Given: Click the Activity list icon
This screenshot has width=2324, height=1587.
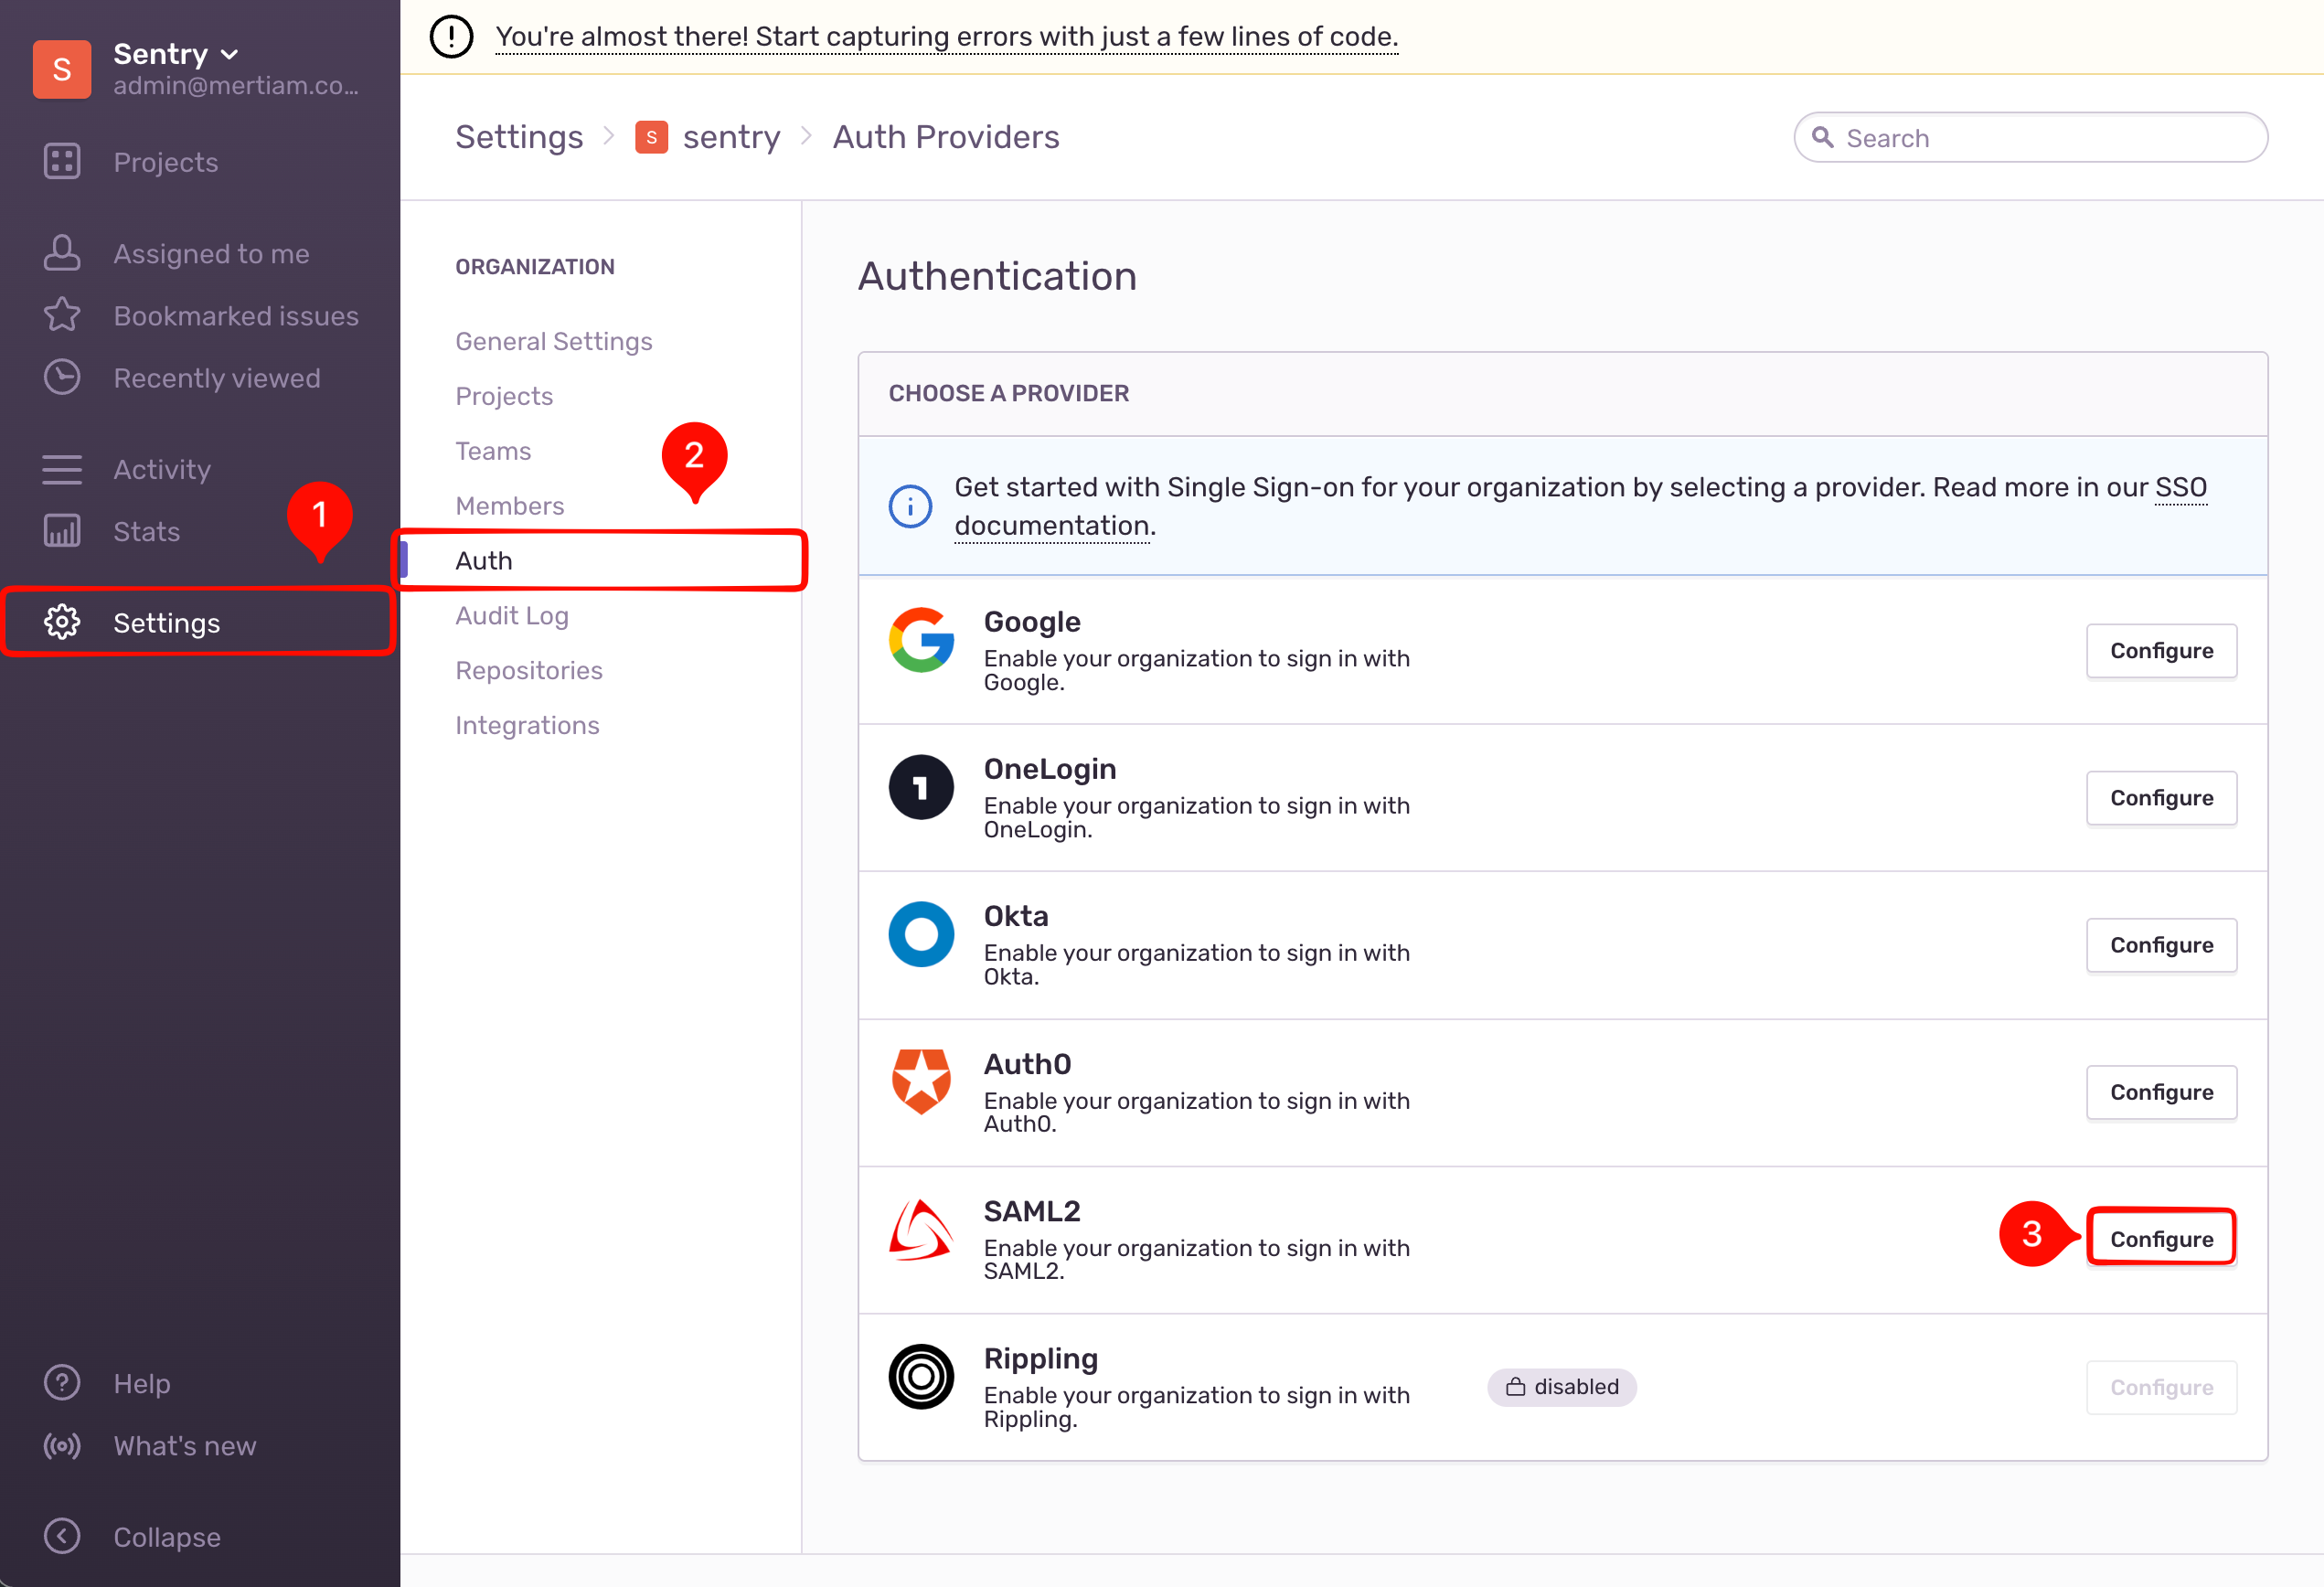Looking at the screenshot, I should [x=62, y=469].
